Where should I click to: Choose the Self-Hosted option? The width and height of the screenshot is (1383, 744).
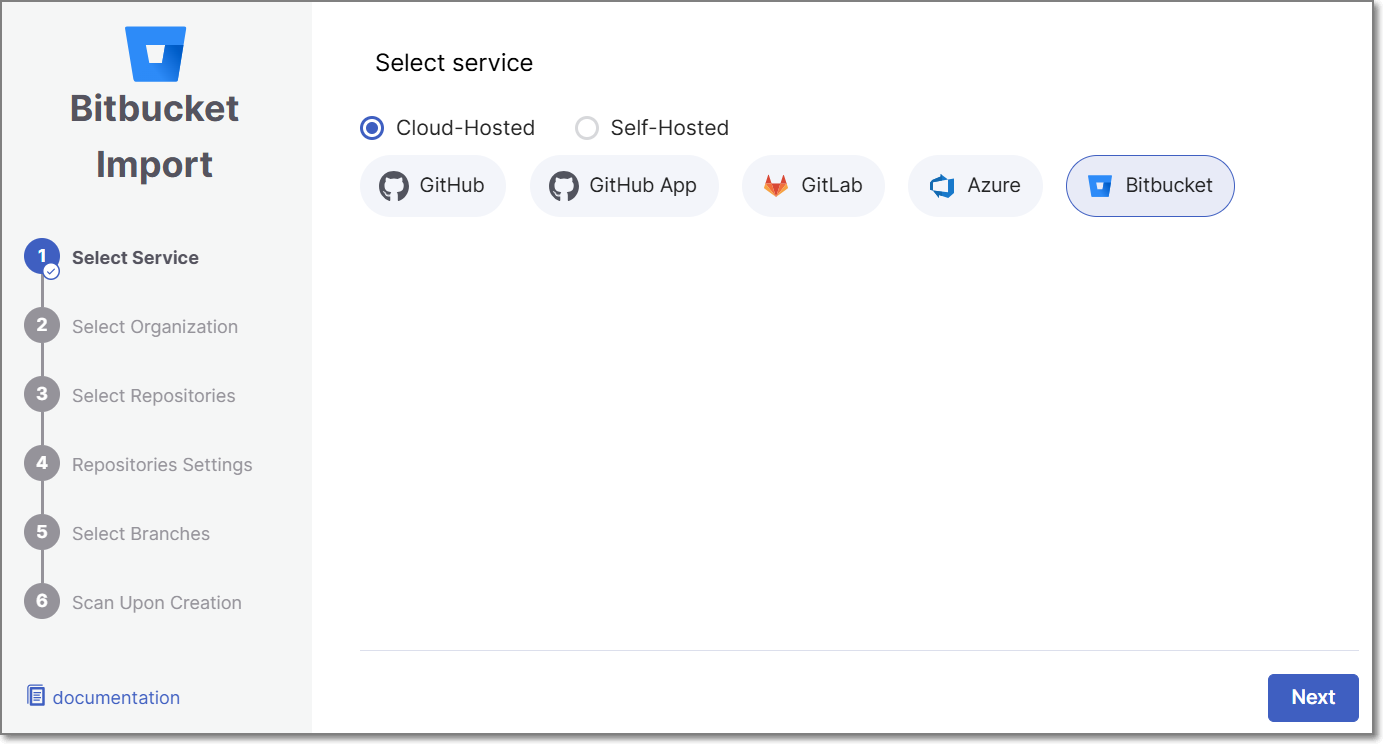(586, 127)
